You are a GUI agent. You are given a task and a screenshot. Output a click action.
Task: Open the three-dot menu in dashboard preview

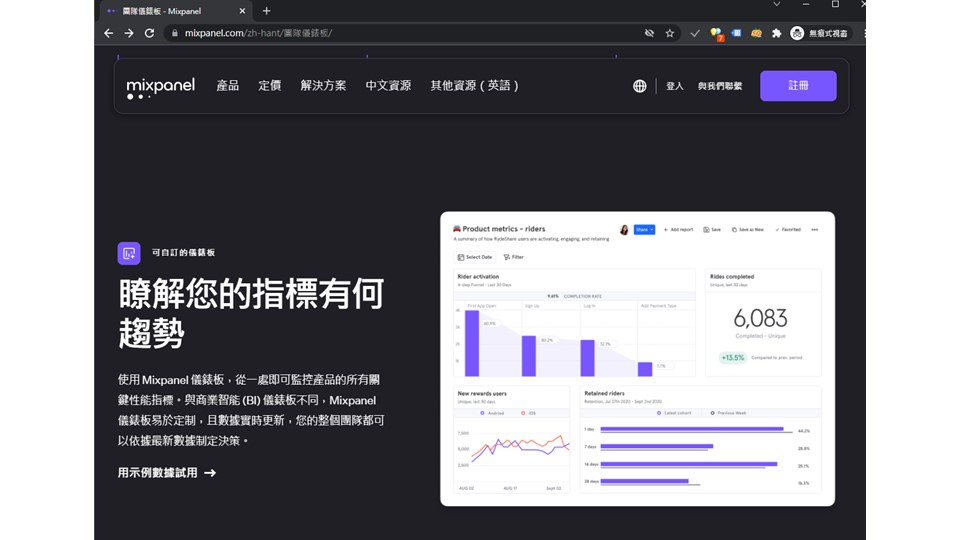[814, 230]
